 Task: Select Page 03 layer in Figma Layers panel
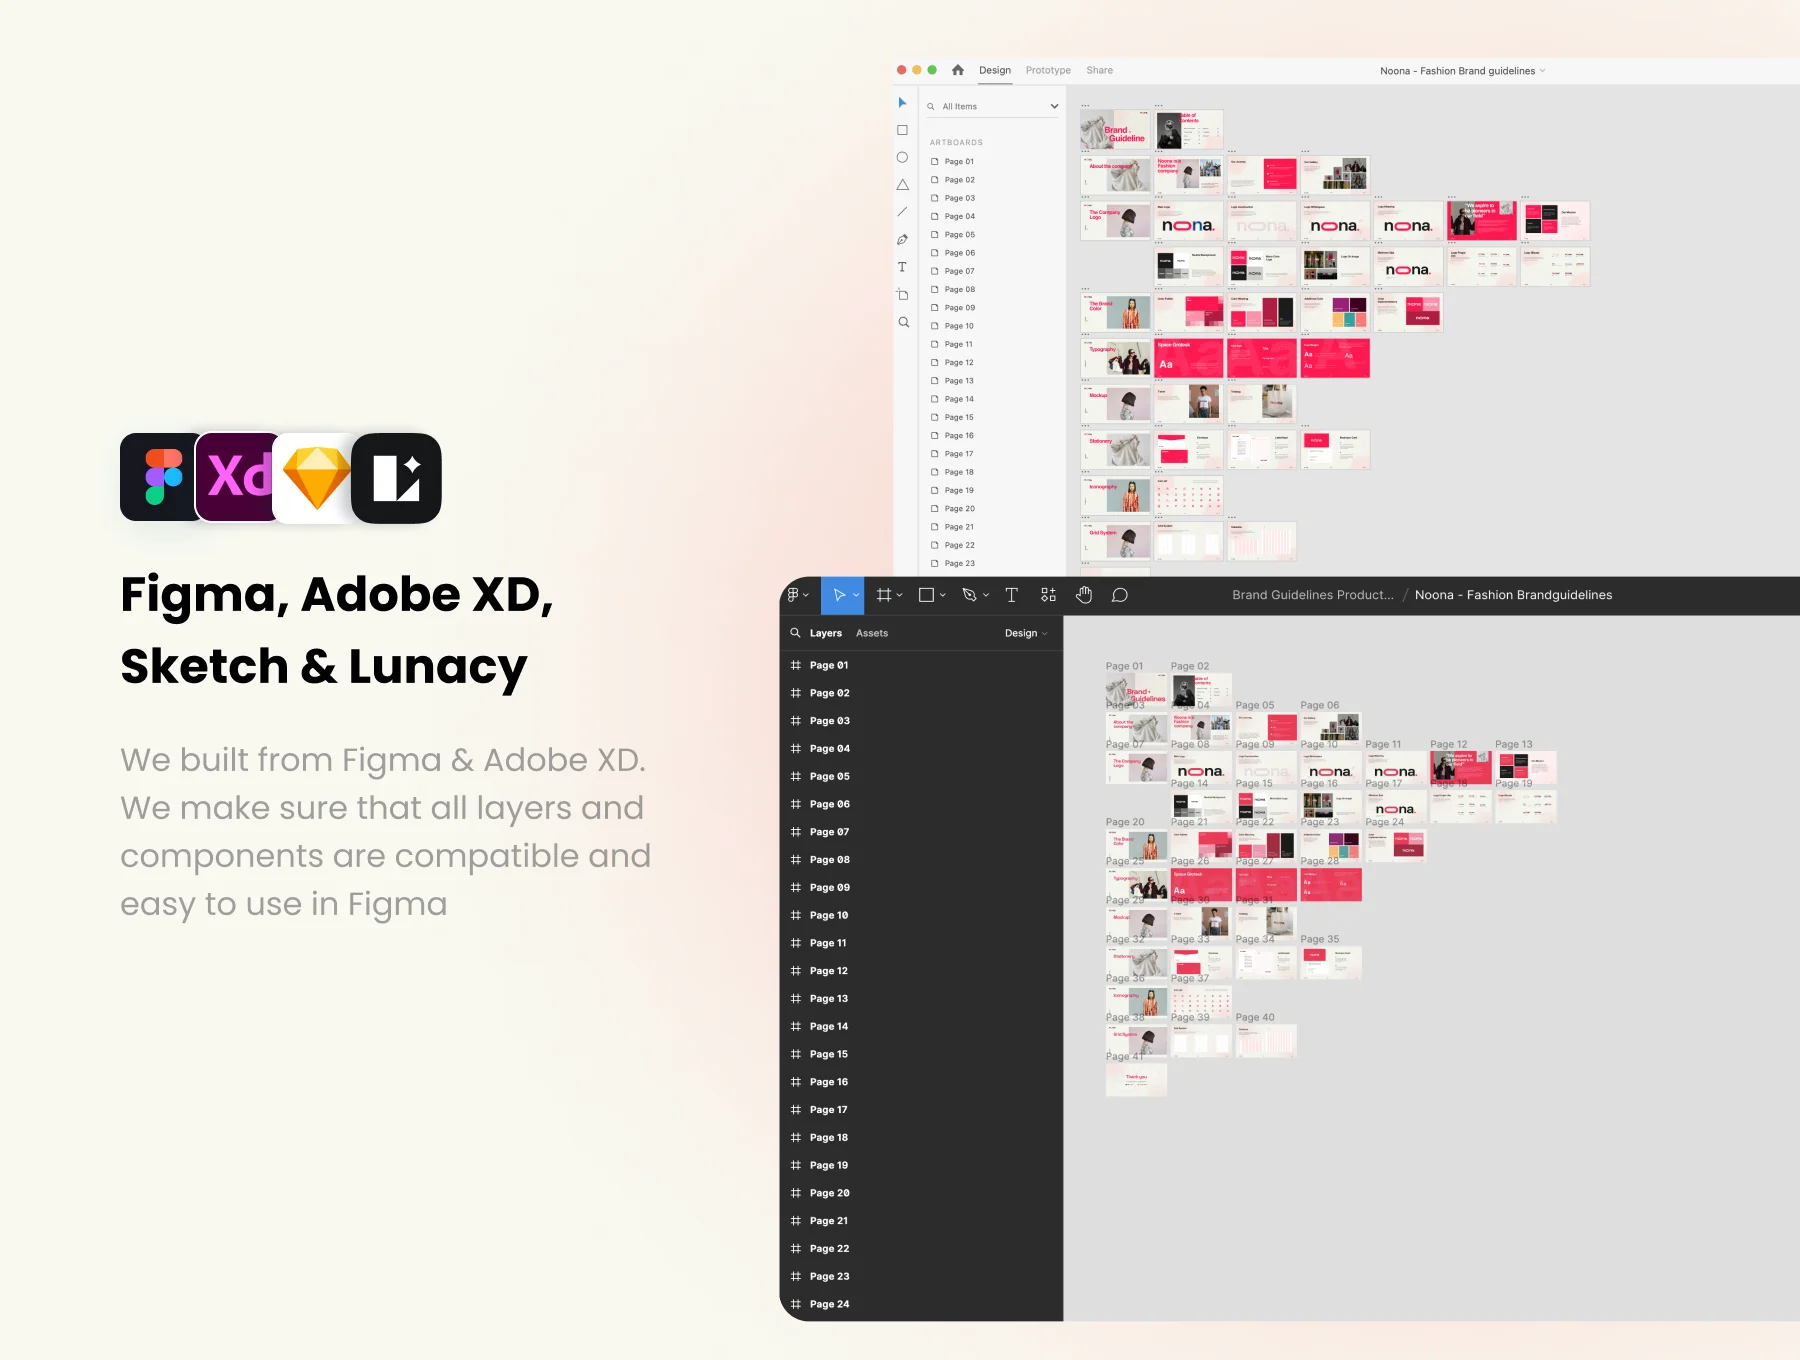(921, 721)
